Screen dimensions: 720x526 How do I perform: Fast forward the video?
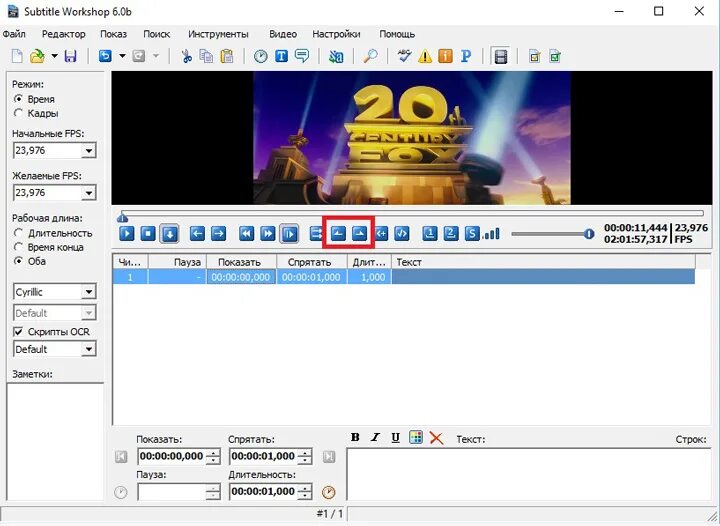[x=268, y=234]
